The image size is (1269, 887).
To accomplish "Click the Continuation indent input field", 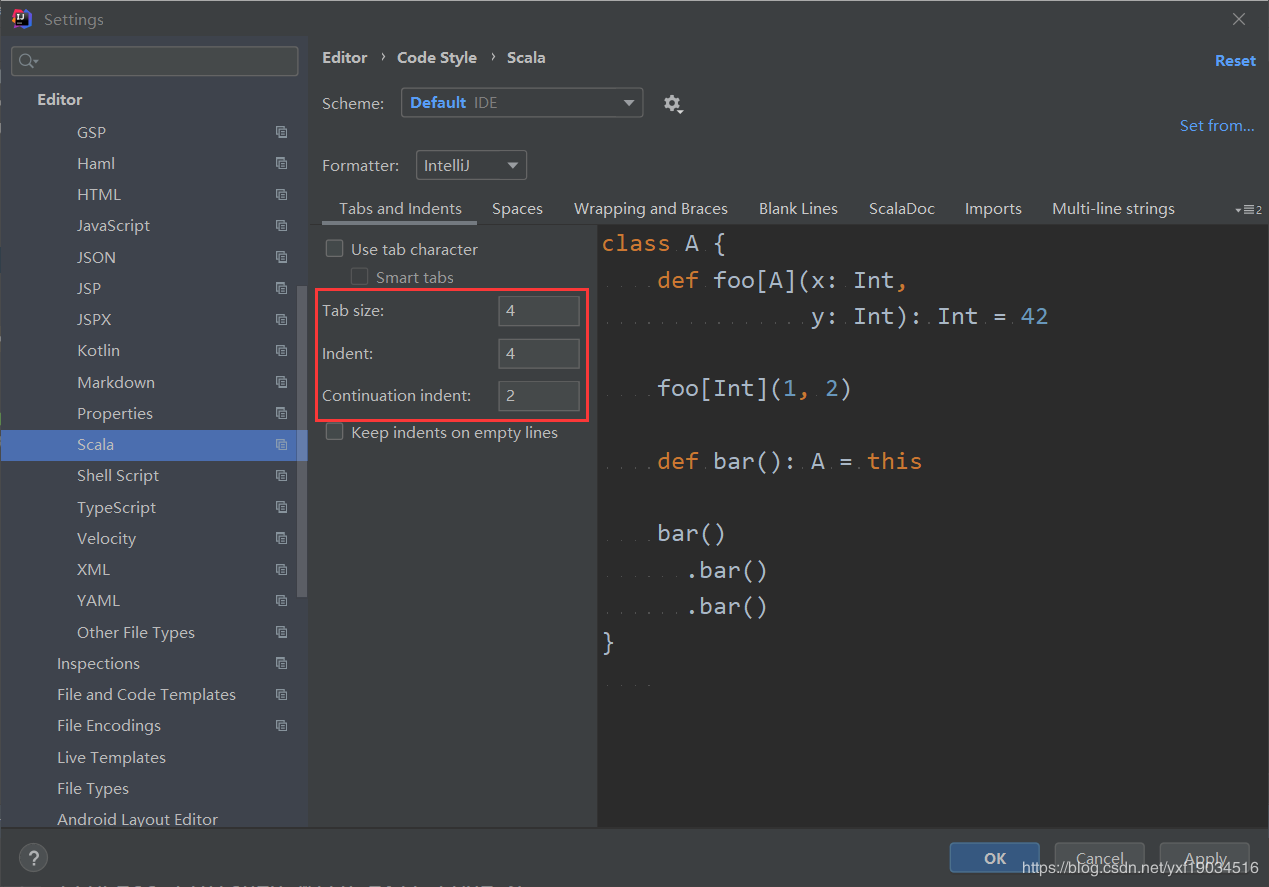I will (539, 395).
